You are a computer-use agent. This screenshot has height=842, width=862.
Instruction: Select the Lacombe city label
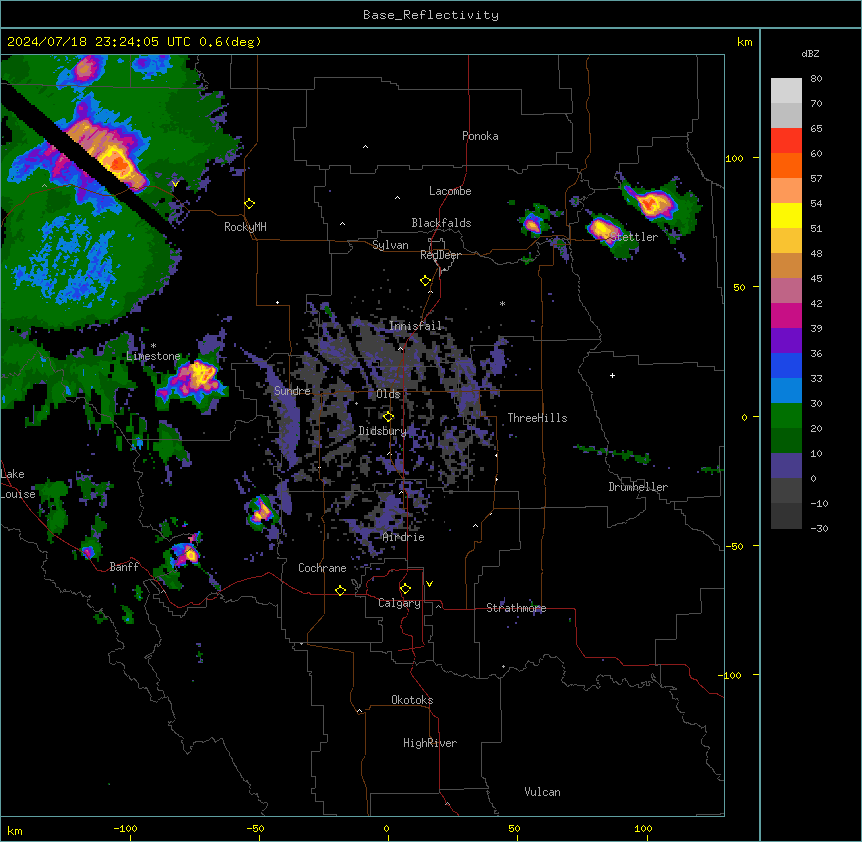[450, 191]
